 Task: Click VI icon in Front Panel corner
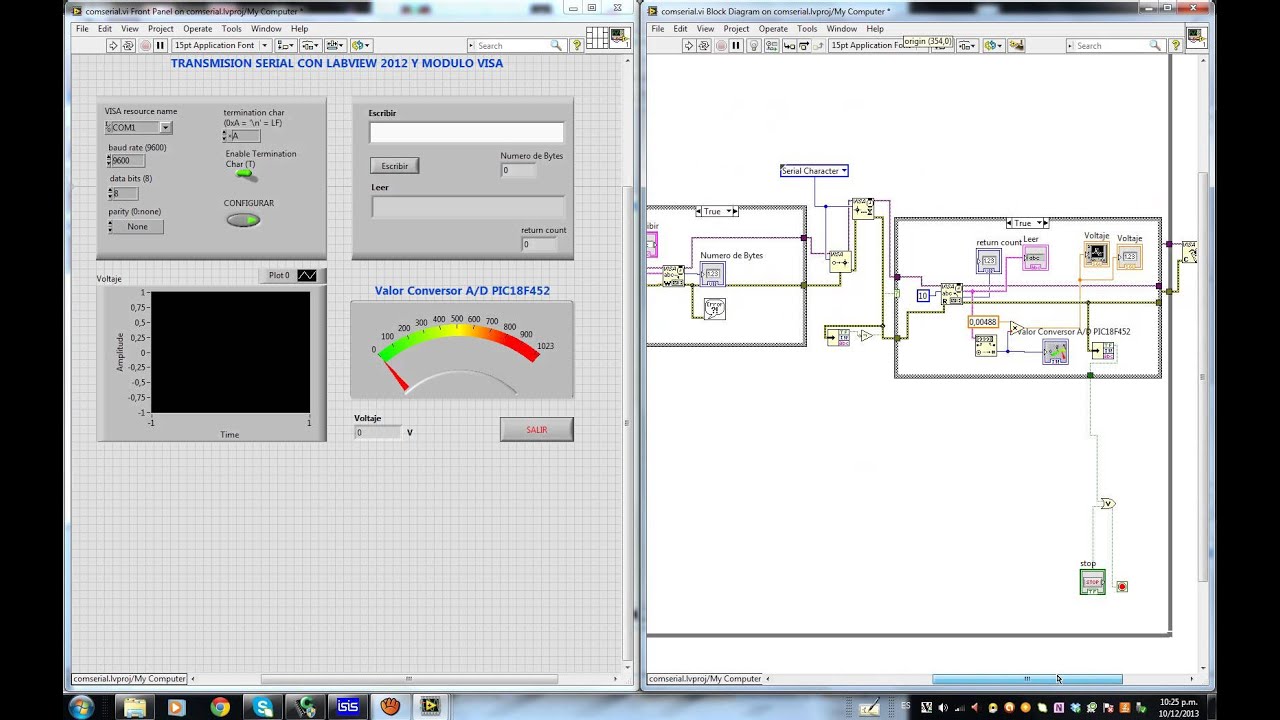point(621,39)
